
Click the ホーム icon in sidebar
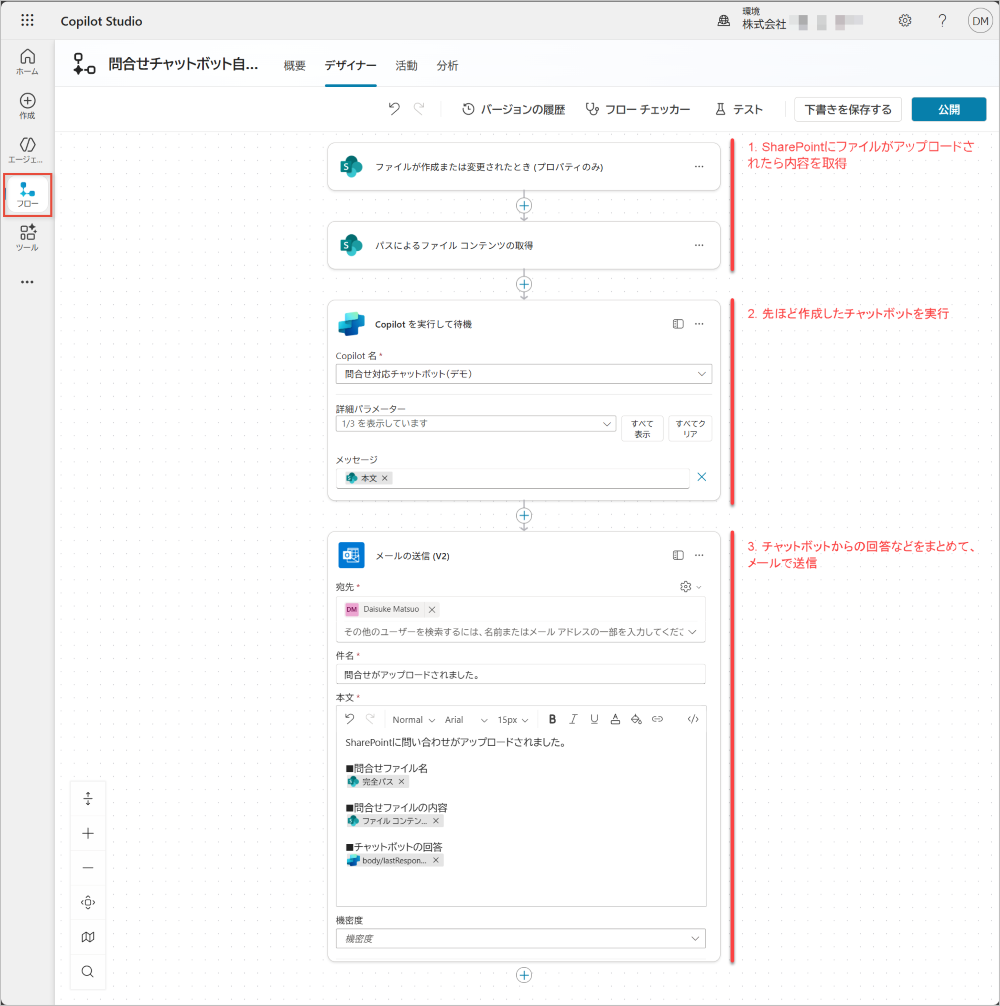[27, 62]
